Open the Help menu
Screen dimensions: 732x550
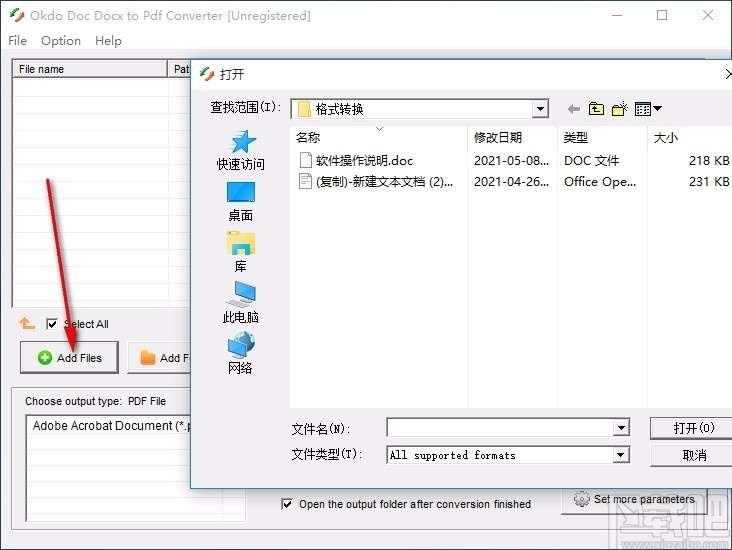108,41
